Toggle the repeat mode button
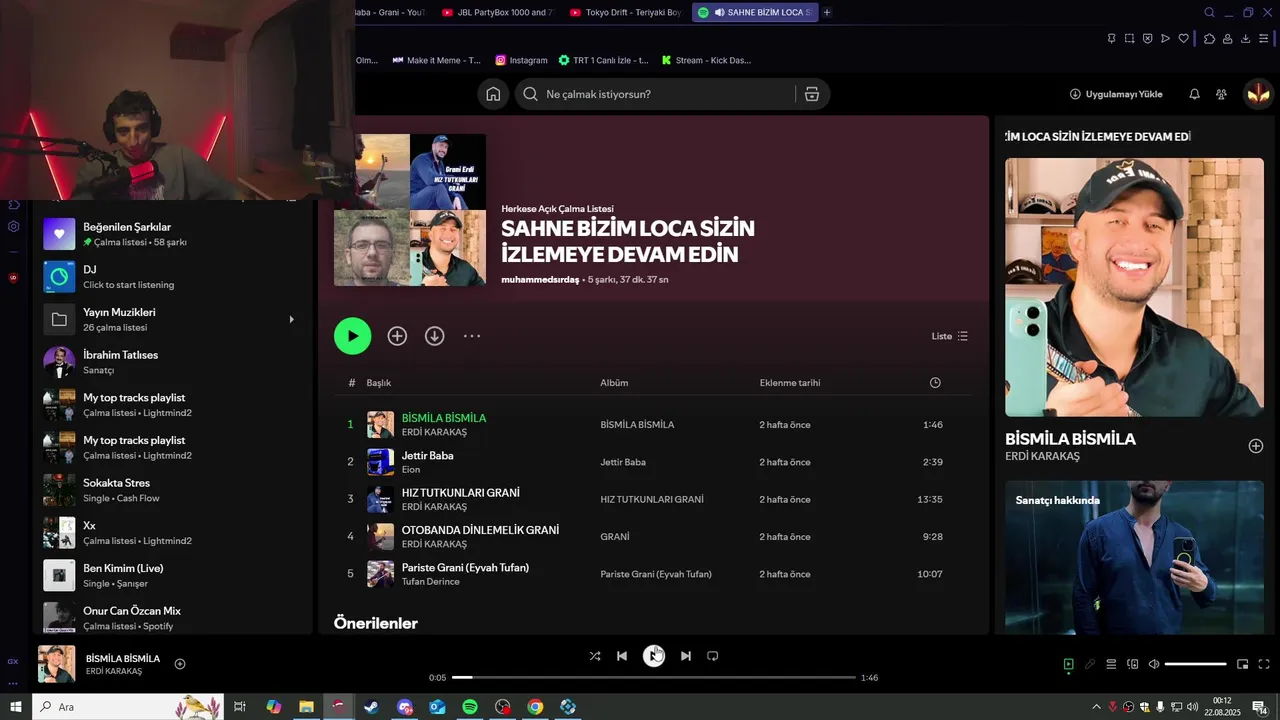This screenshot has width=1280, height=720. click(x=713, y=656)
